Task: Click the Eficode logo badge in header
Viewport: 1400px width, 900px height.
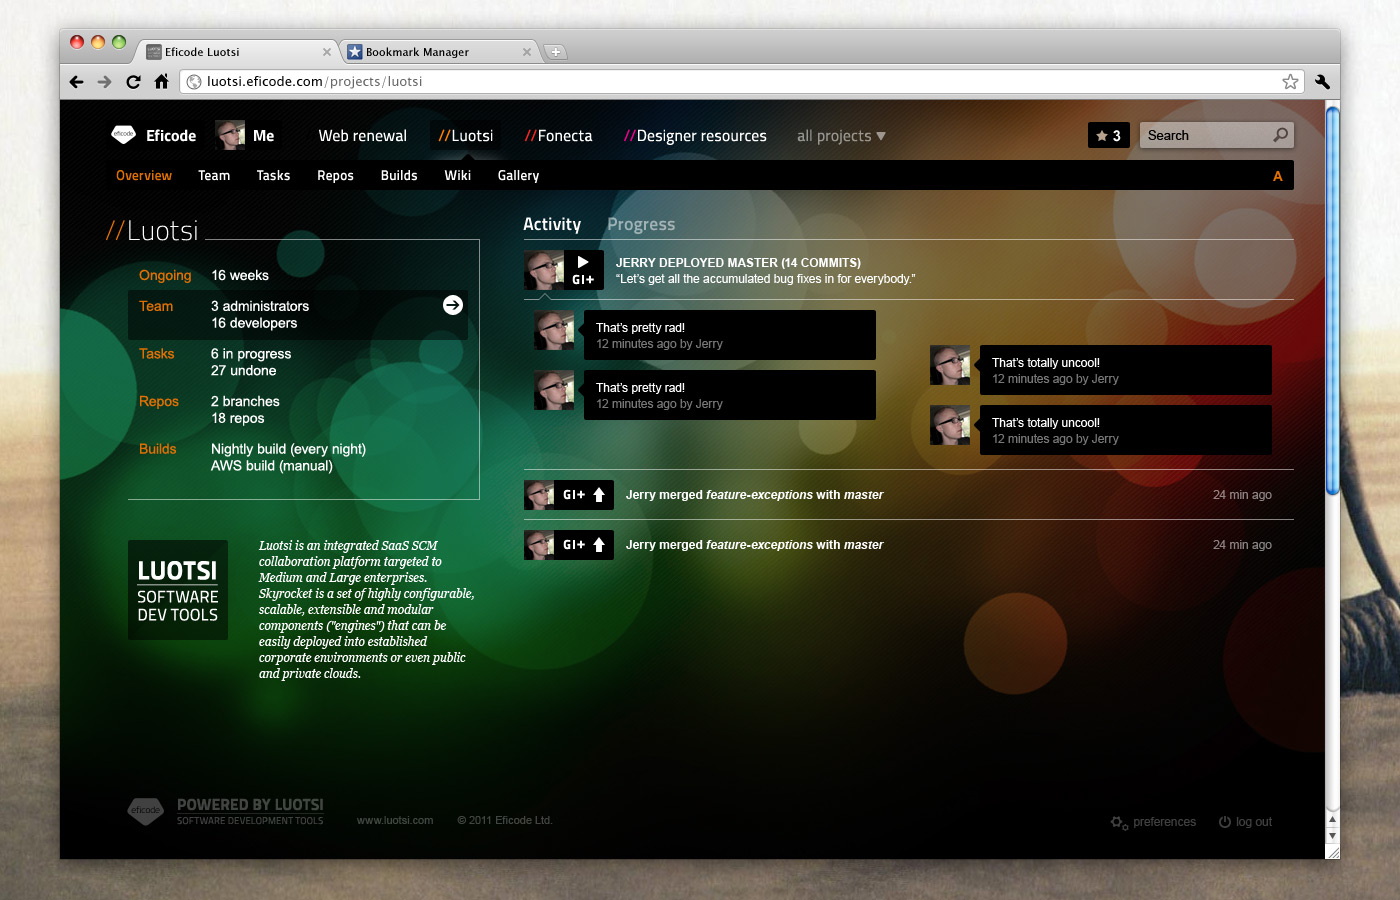Action: coord(123,134)
